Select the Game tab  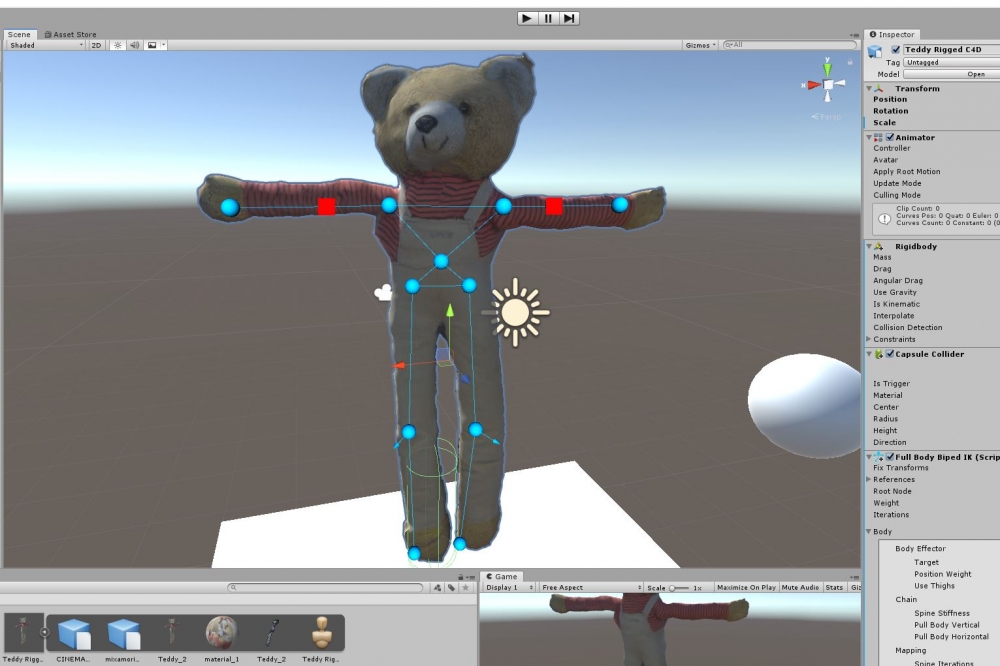point(502,576)
